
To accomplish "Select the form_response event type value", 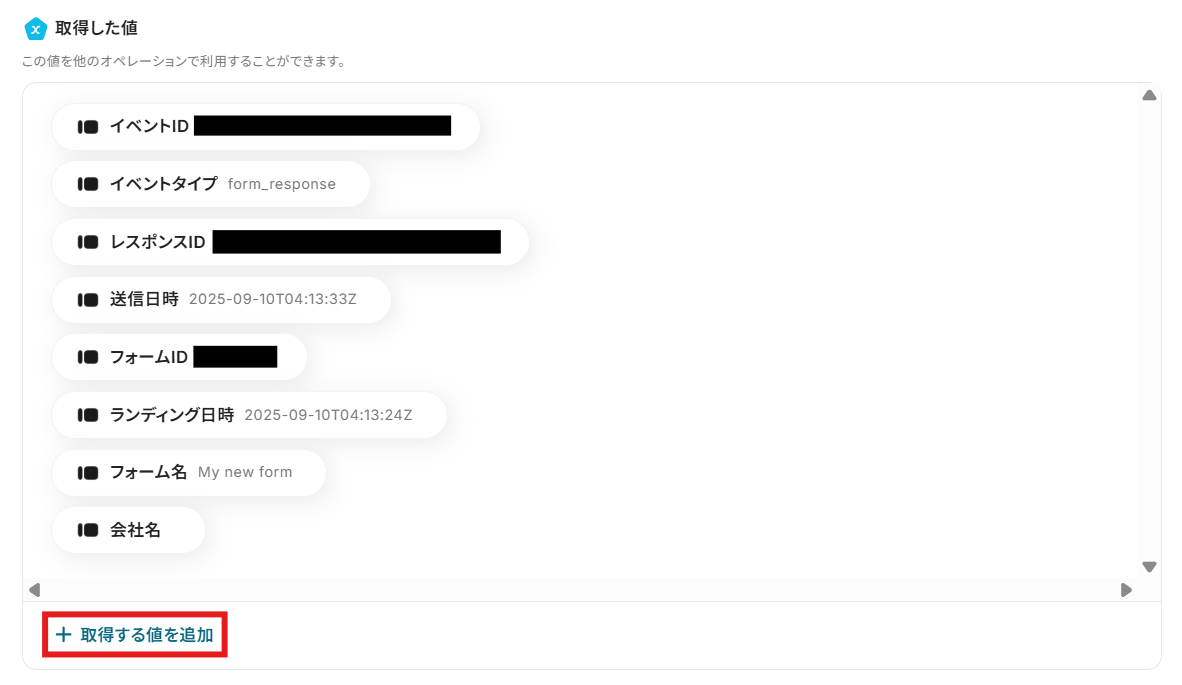I will [282, 184].
